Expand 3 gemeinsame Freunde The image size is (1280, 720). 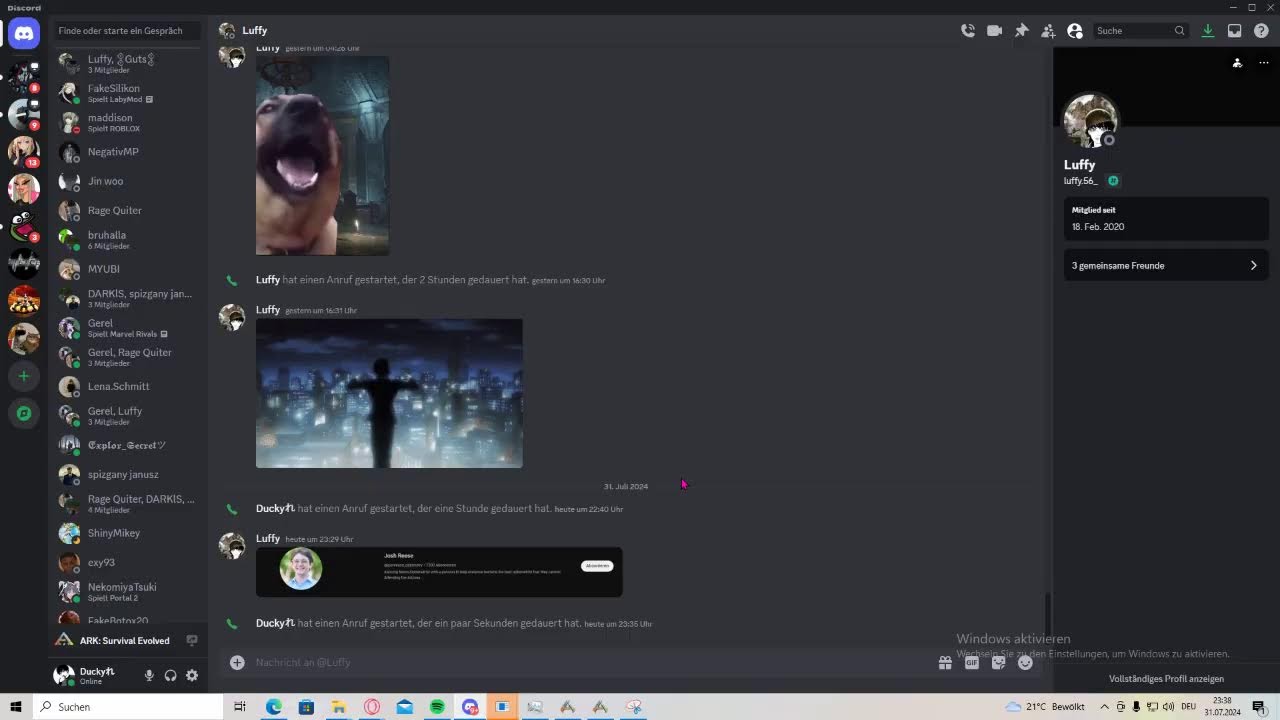[x=1165, y=266]
